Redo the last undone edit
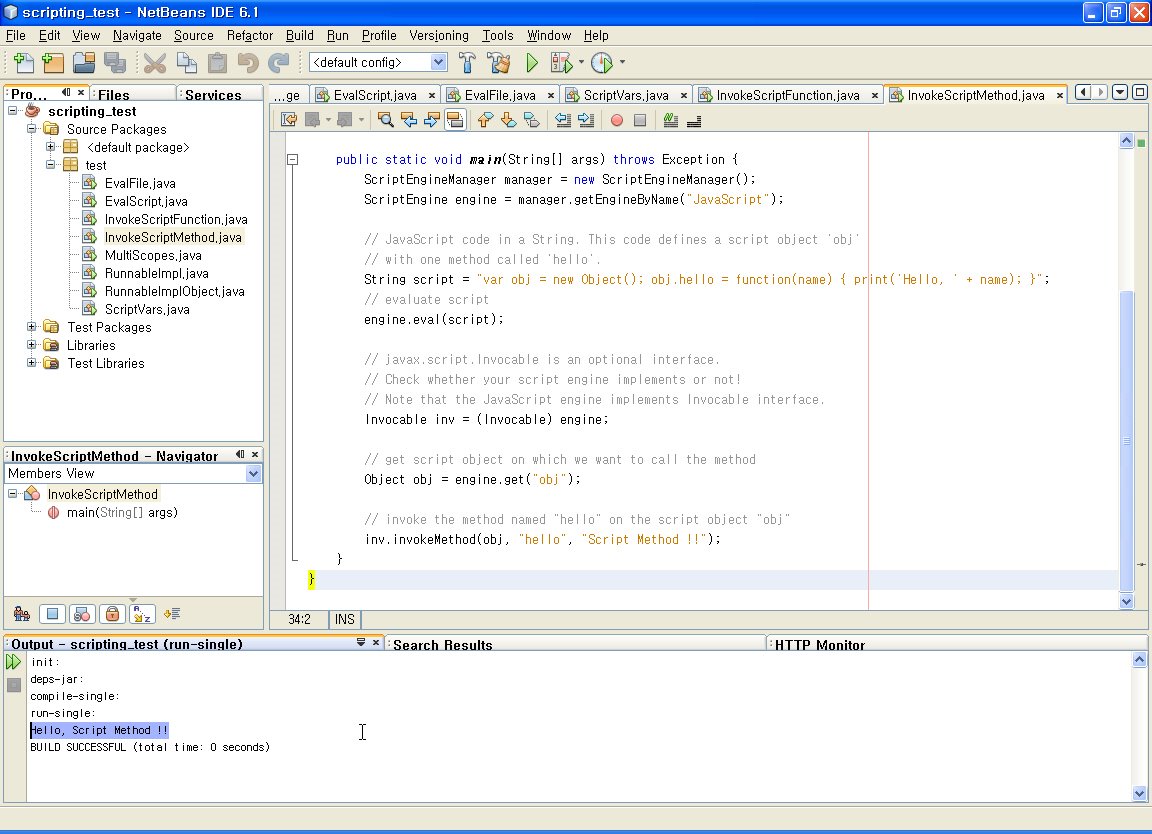Viewport: 1152px width, 834px height. tap(278, 63)
